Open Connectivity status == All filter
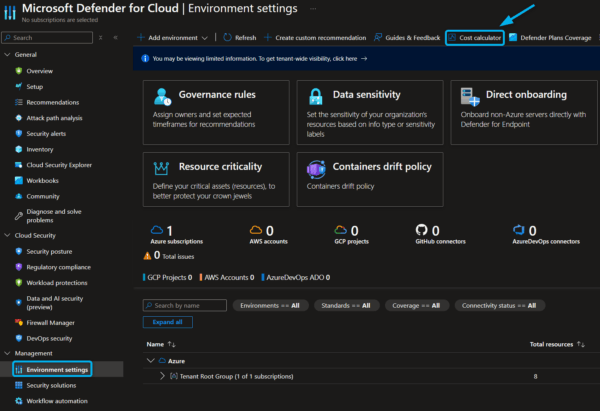Viewport: 600px width, 411px height. 499,305
